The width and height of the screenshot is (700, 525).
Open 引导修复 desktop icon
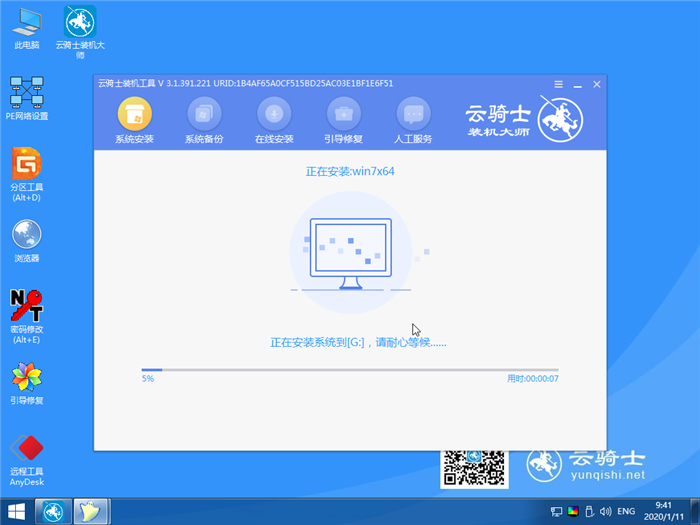tap(27, 384)
